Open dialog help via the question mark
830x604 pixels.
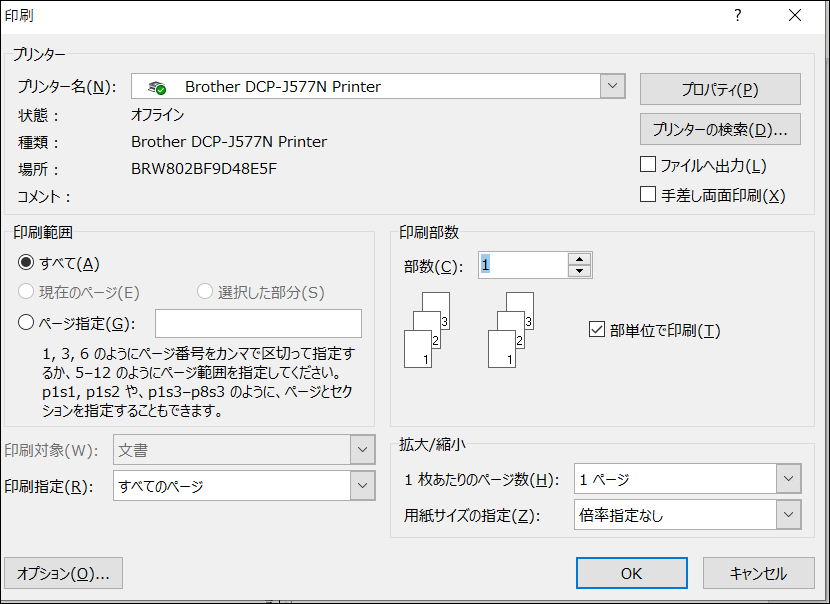coord(737,15)
